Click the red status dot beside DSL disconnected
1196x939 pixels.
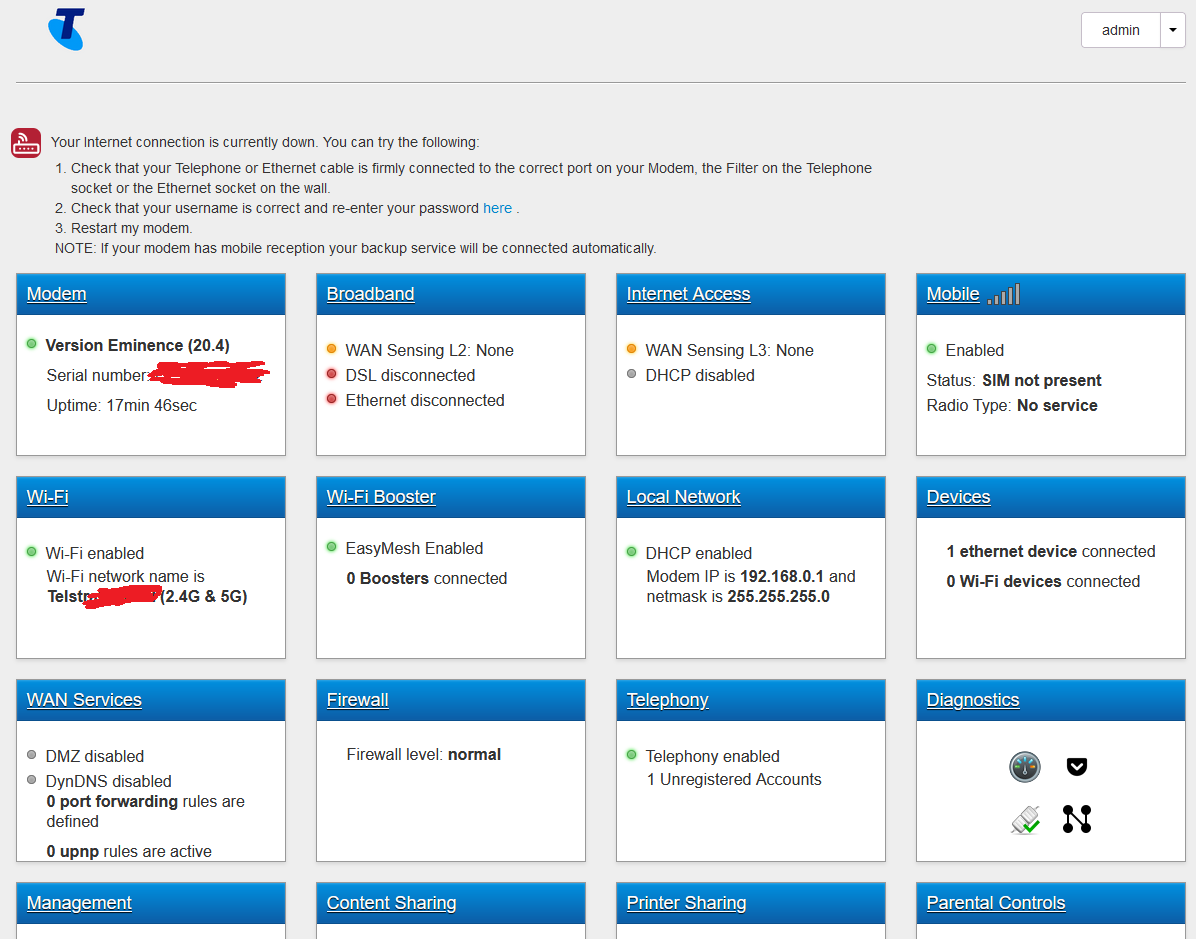(332, 374)
